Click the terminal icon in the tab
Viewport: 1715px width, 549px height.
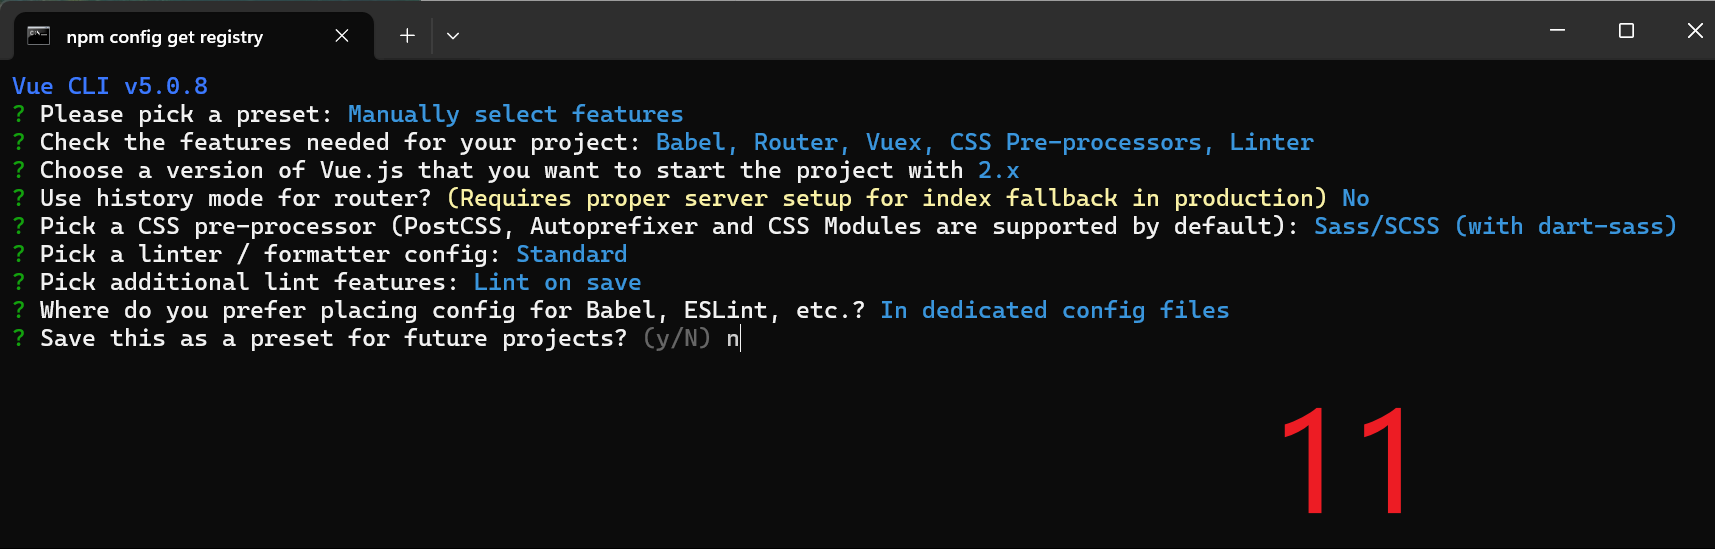pyautogui.click(x=38, y=36)
